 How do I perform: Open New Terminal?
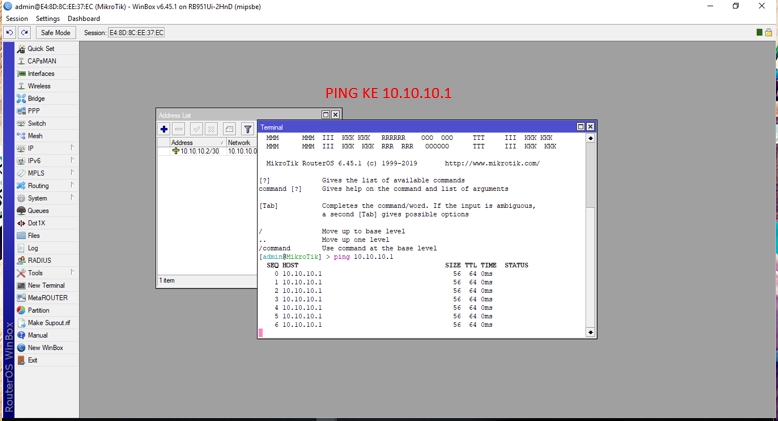point(46,285)
